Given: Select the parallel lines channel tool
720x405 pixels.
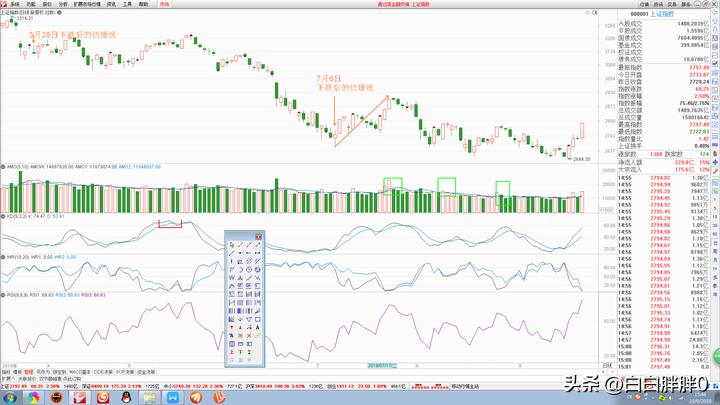Looking at the screenshot, I should click(249, 261).
